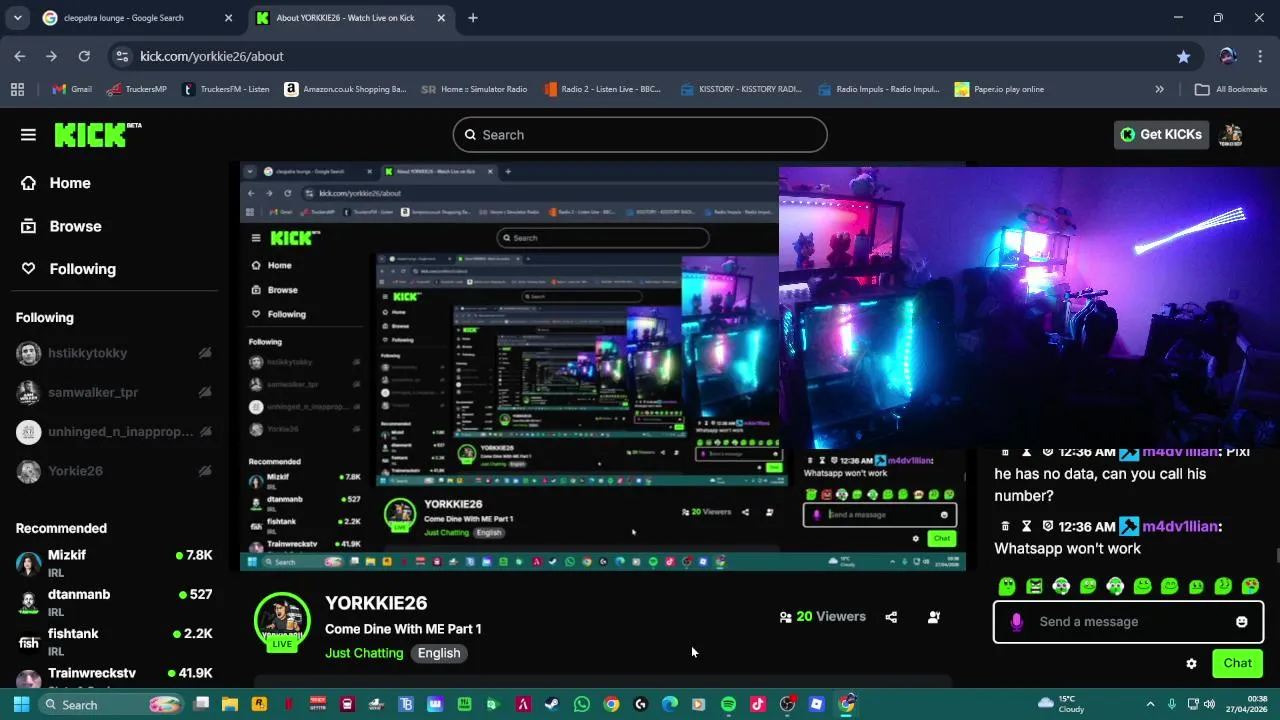Click the angry-face green quick emote
This screenshot has height=720, width=1280.
(1034, 586)
